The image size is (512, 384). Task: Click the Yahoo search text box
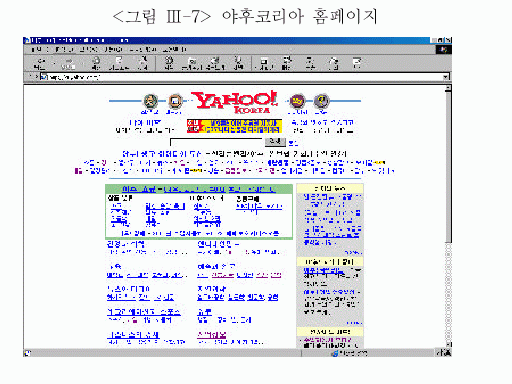click(217, 142)
